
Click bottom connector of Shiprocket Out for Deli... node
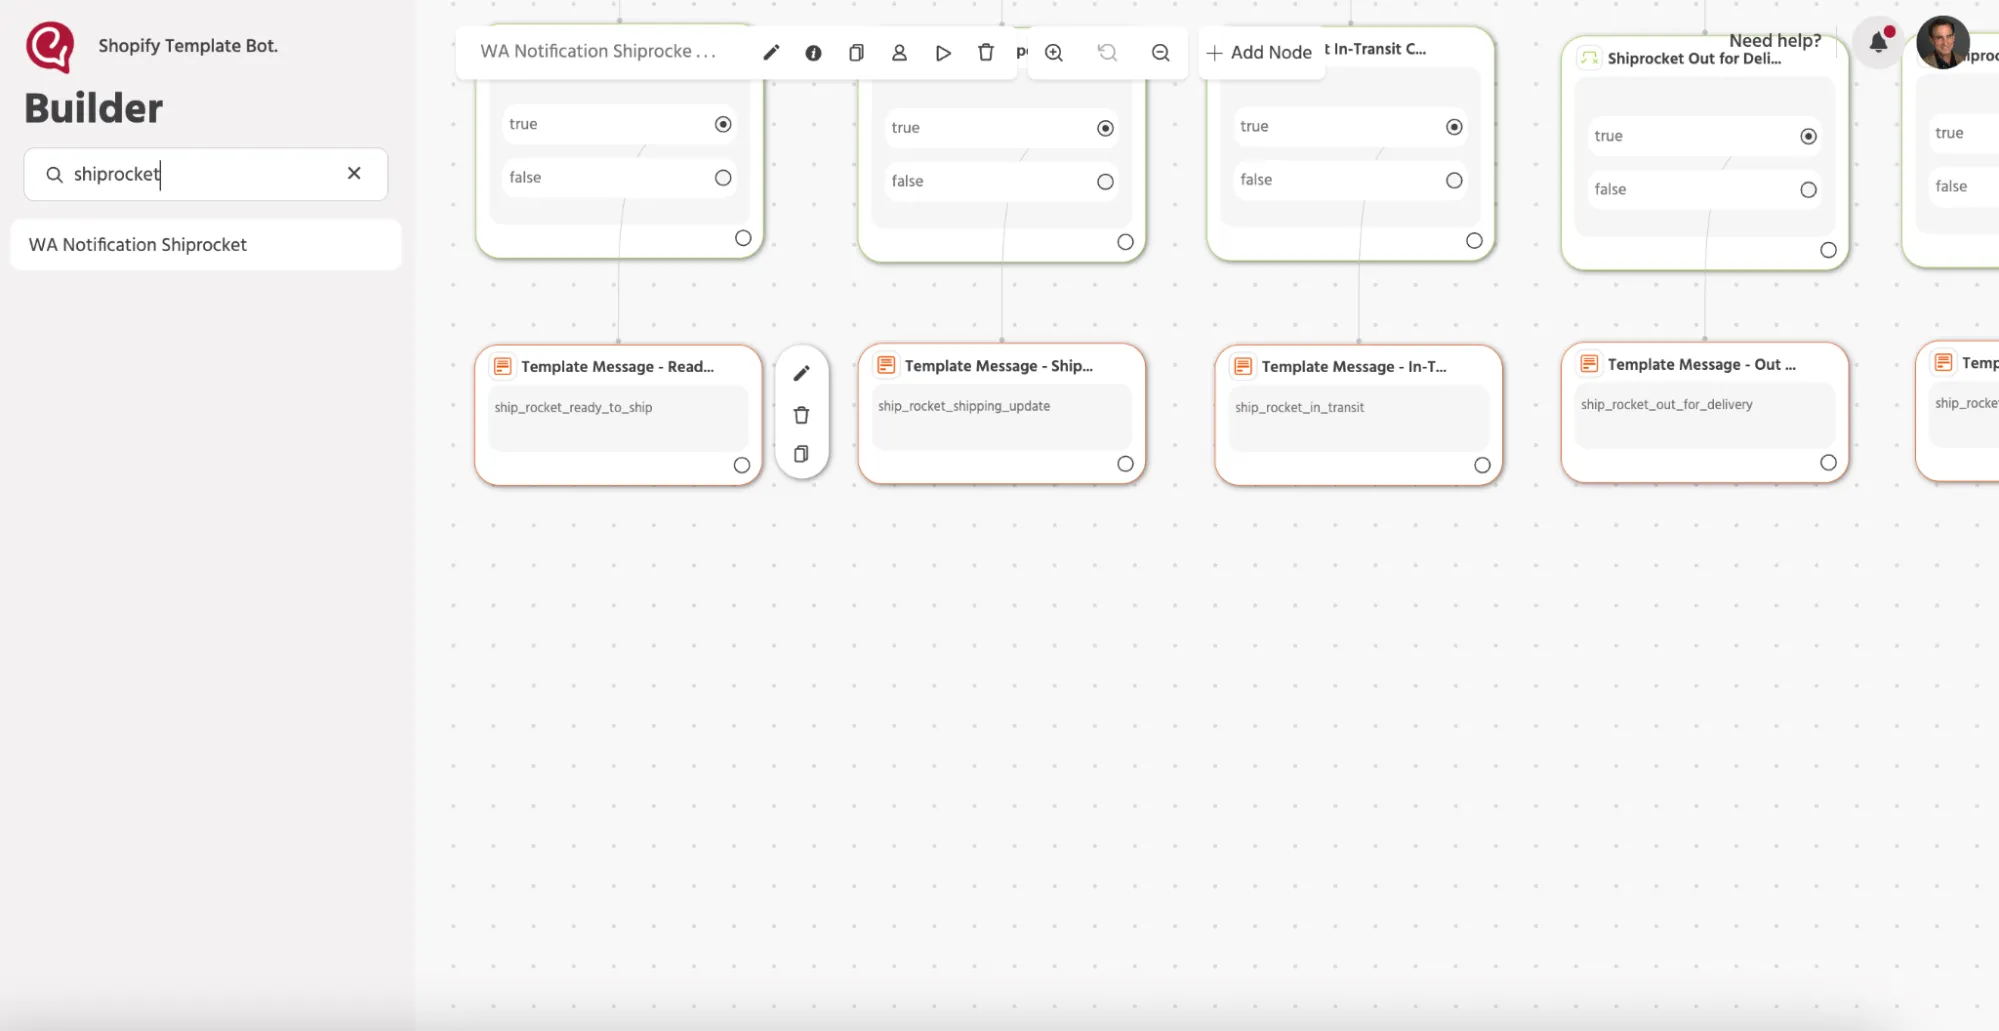[x=1828, y=250]
